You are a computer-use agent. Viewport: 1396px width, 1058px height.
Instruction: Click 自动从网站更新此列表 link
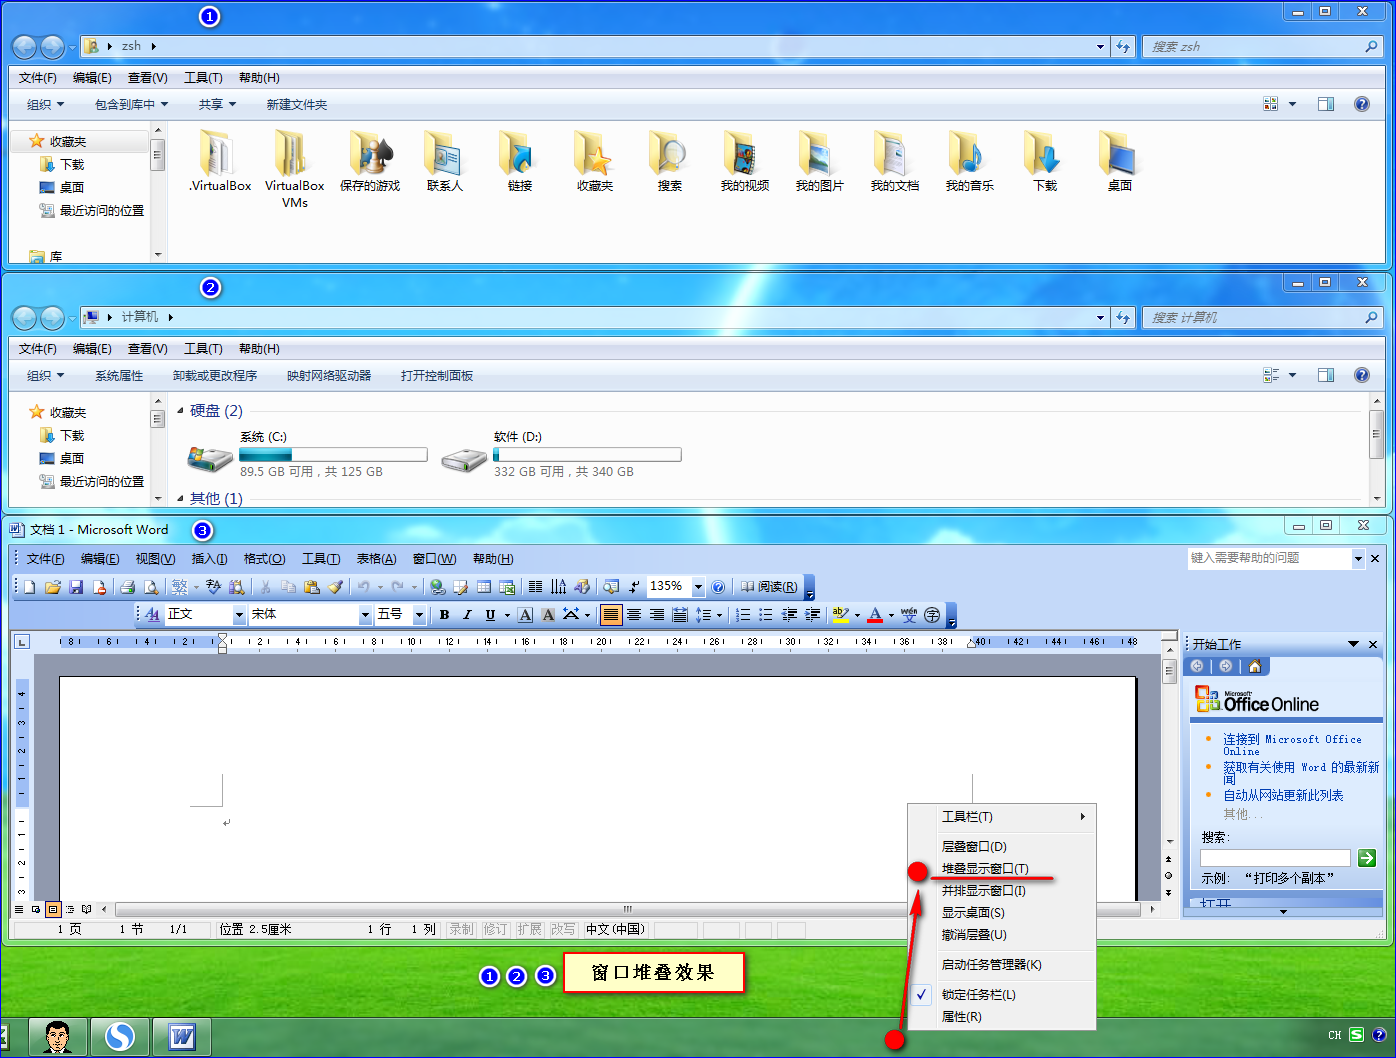(x=1283, y=795)
